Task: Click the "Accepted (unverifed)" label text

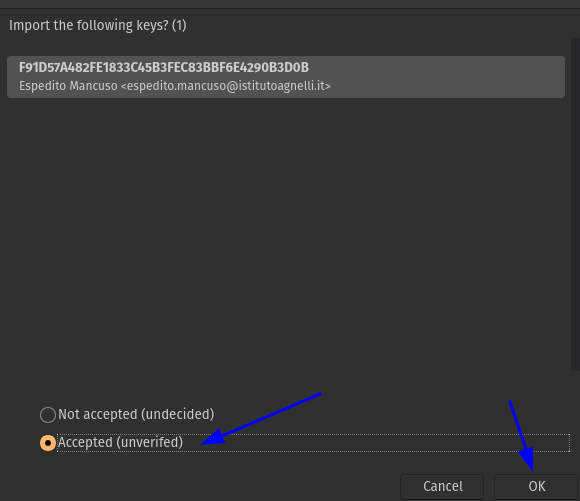Action: [120, 443]
